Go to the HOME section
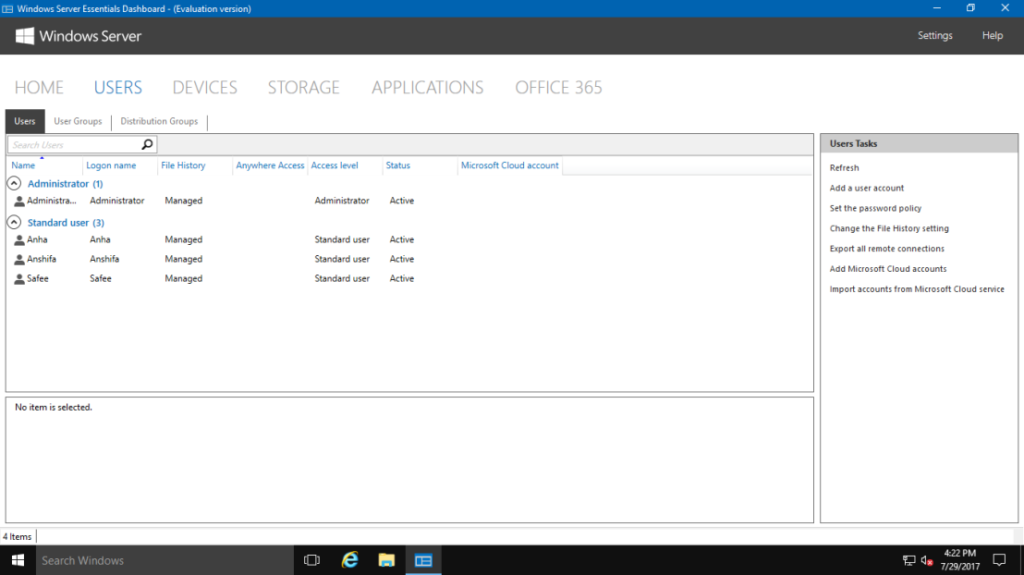The width and height of the screenshot is (1024, 575). (39, 88)
